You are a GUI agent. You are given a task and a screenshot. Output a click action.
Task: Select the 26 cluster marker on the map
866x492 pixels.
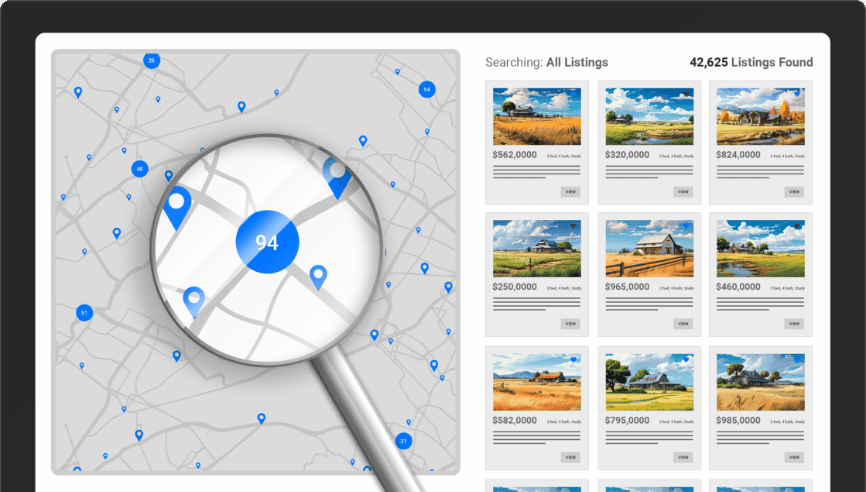pos(151,60)
